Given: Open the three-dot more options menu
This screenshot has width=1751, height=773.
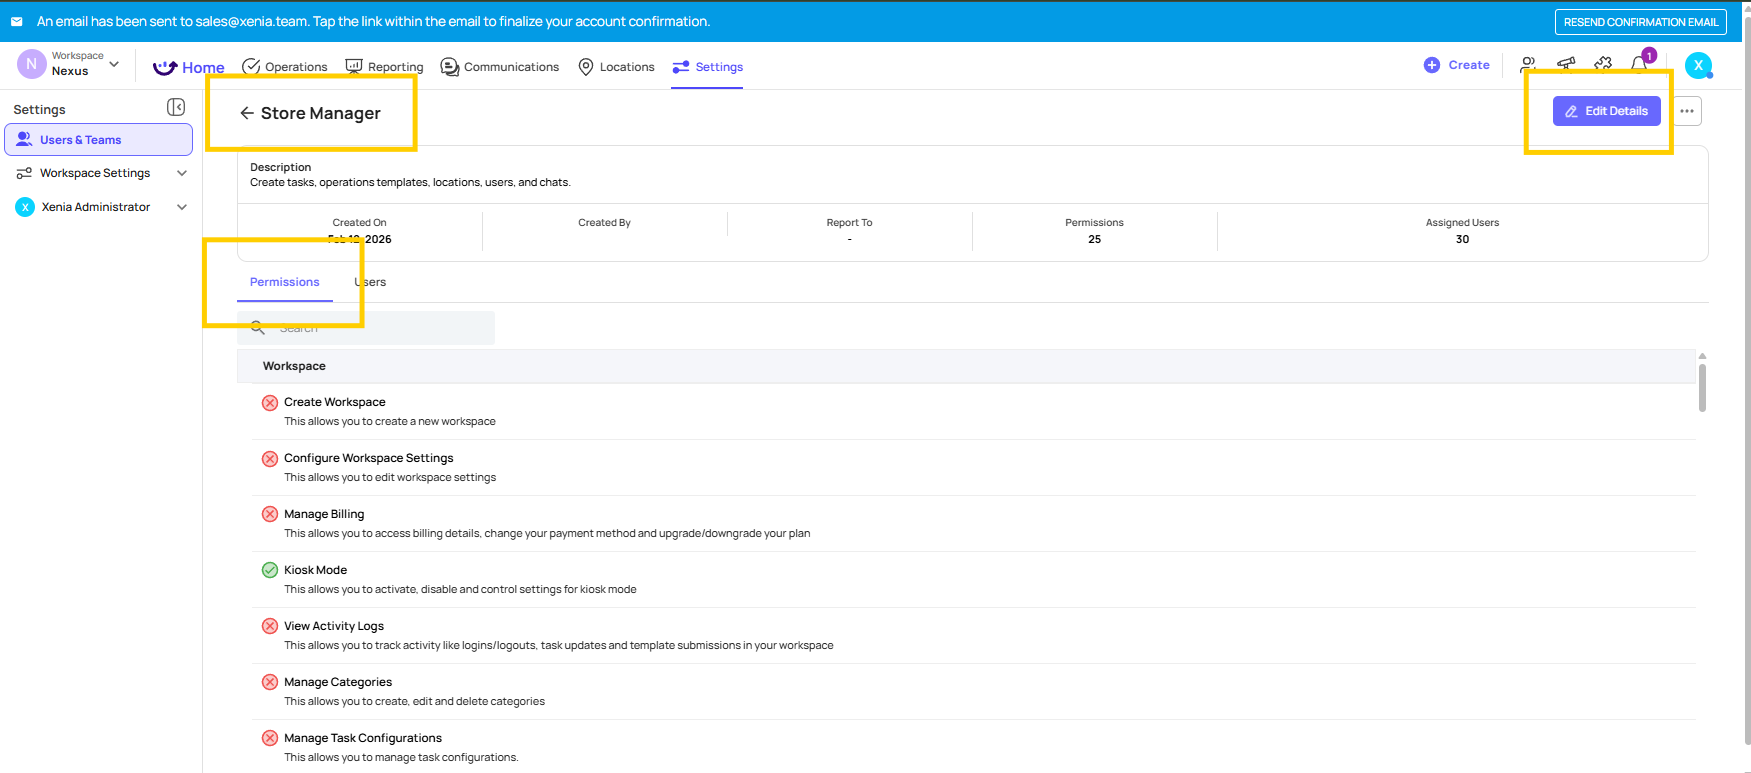Looking at the screenshot, I should (1687, 111).
